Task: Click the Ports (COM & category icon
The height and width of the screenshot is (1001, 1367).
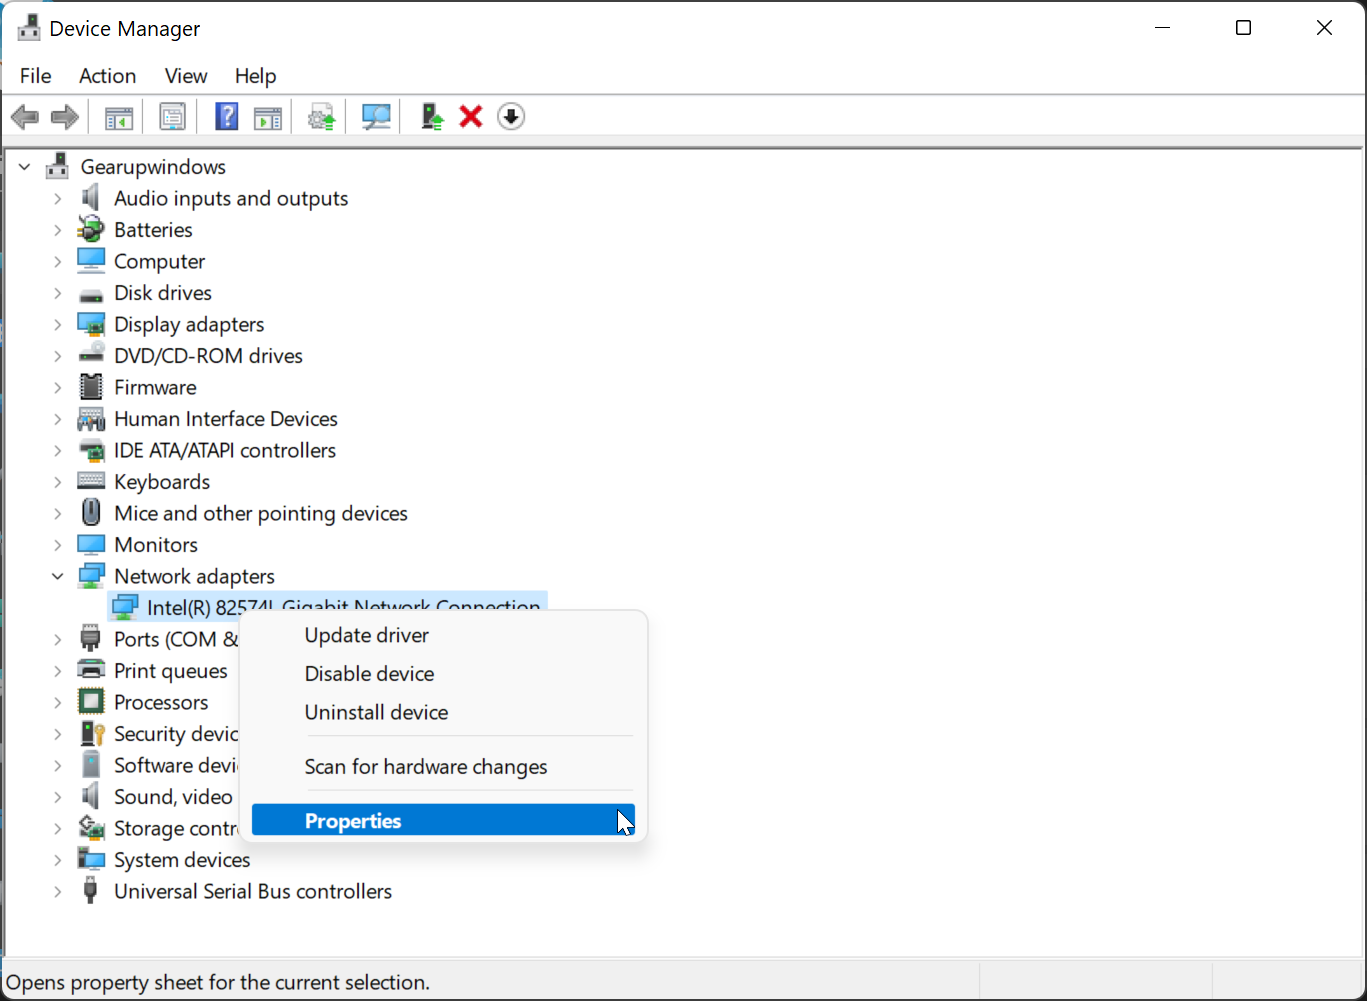Action: tap(91, 638)
